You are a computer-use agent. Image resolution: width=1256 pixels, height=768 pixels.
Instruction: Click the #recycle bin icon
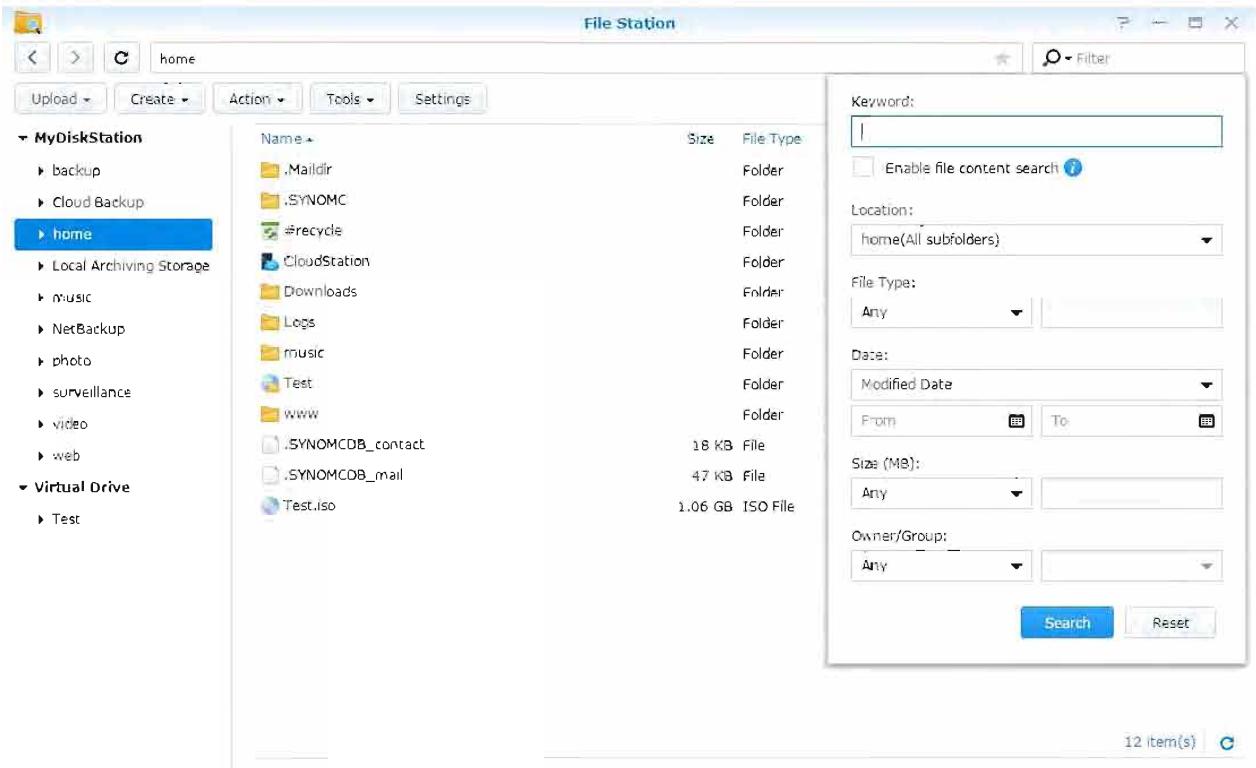[x=269, y=231]
